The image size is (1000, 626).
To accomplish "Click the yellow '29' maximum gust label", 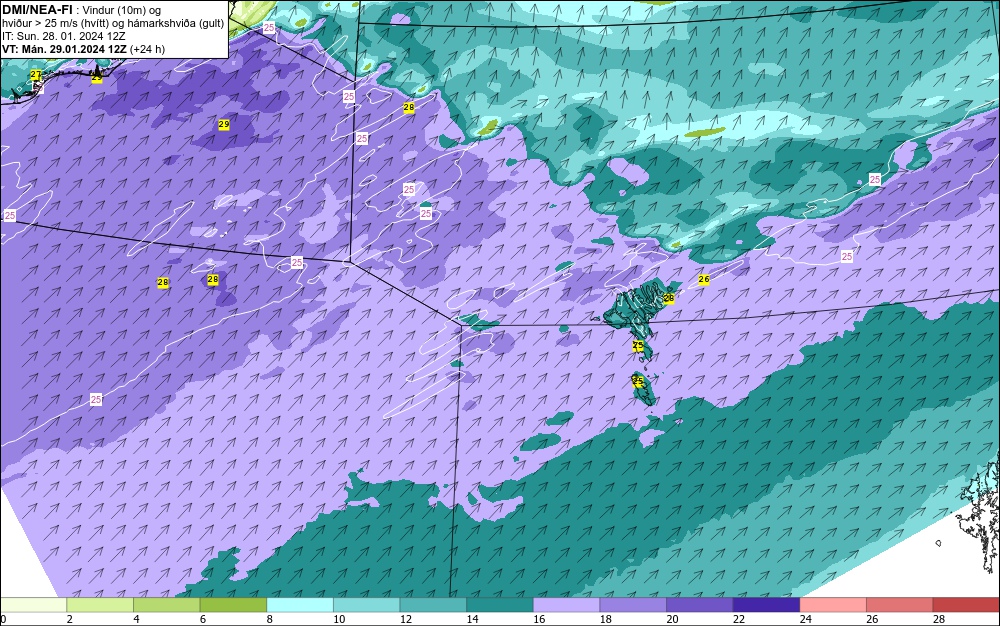I will pyautogui.click(x=224, y=124).
